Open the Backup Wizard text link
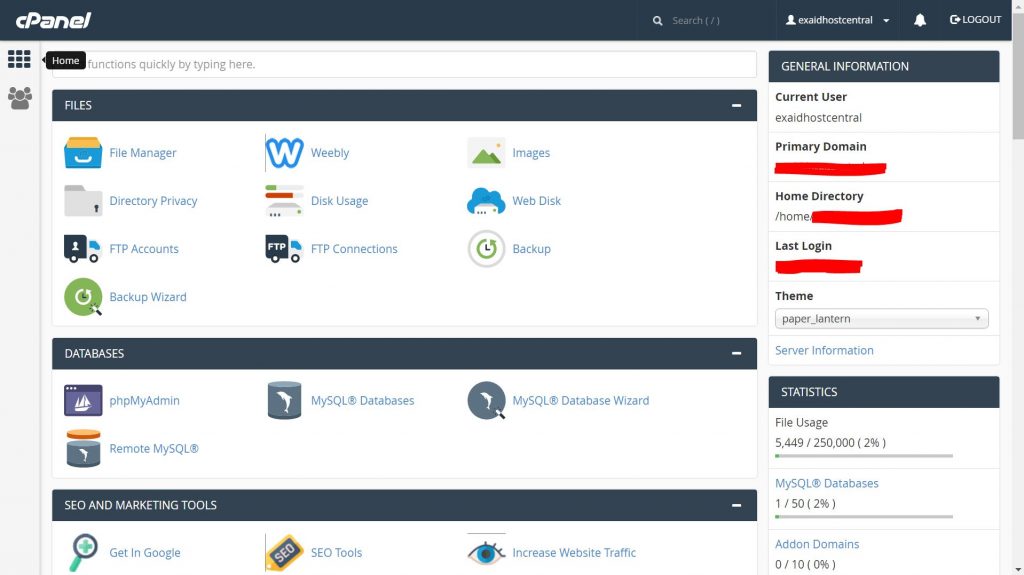Screen dimensions: 1024x575 [x=148, y=297]
